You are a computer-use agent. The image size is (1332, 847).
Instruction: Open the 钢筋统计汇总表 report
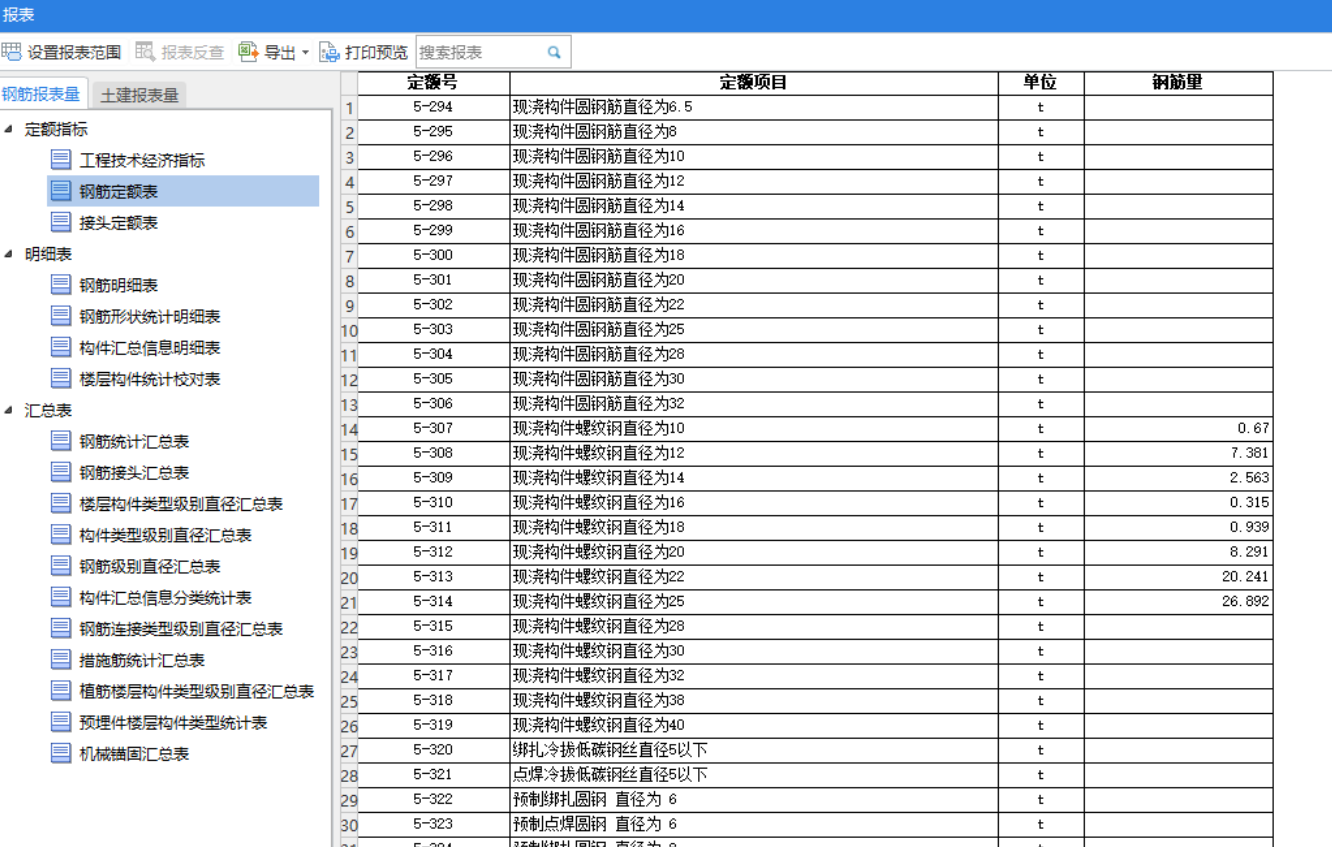point(134,441)
